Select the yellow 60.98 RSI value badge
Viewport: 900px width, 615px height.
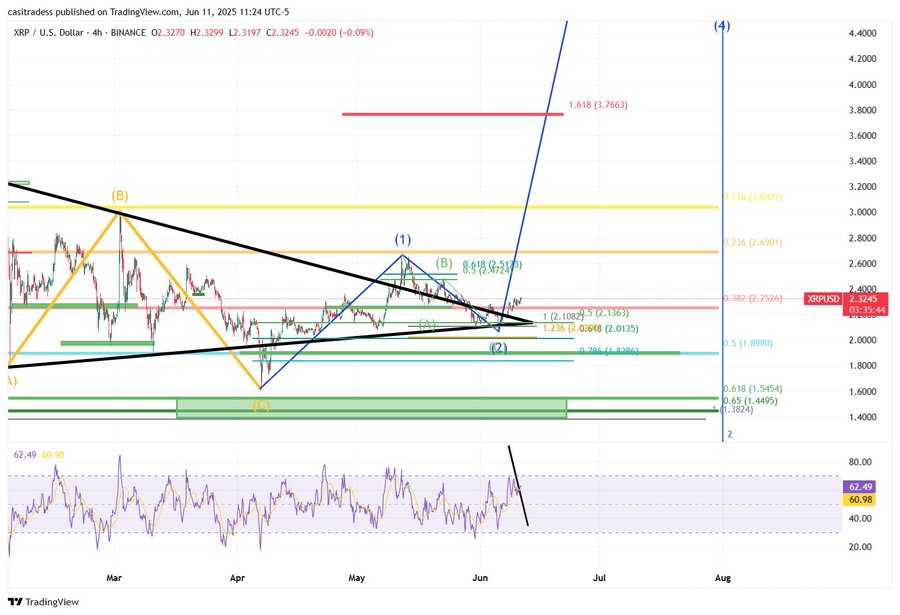(x=858, y=500)
